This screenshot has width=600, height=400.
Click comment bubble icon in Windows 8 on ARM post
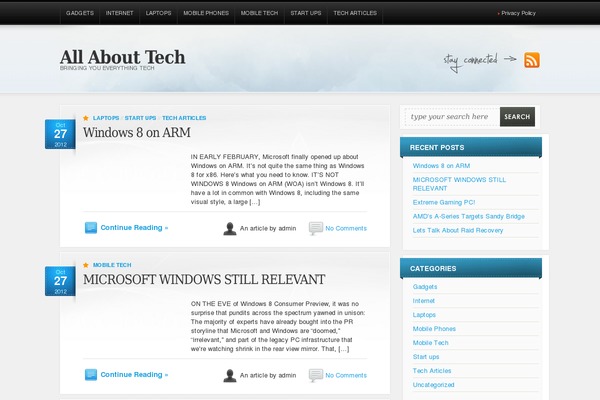[x=316, y=229]
